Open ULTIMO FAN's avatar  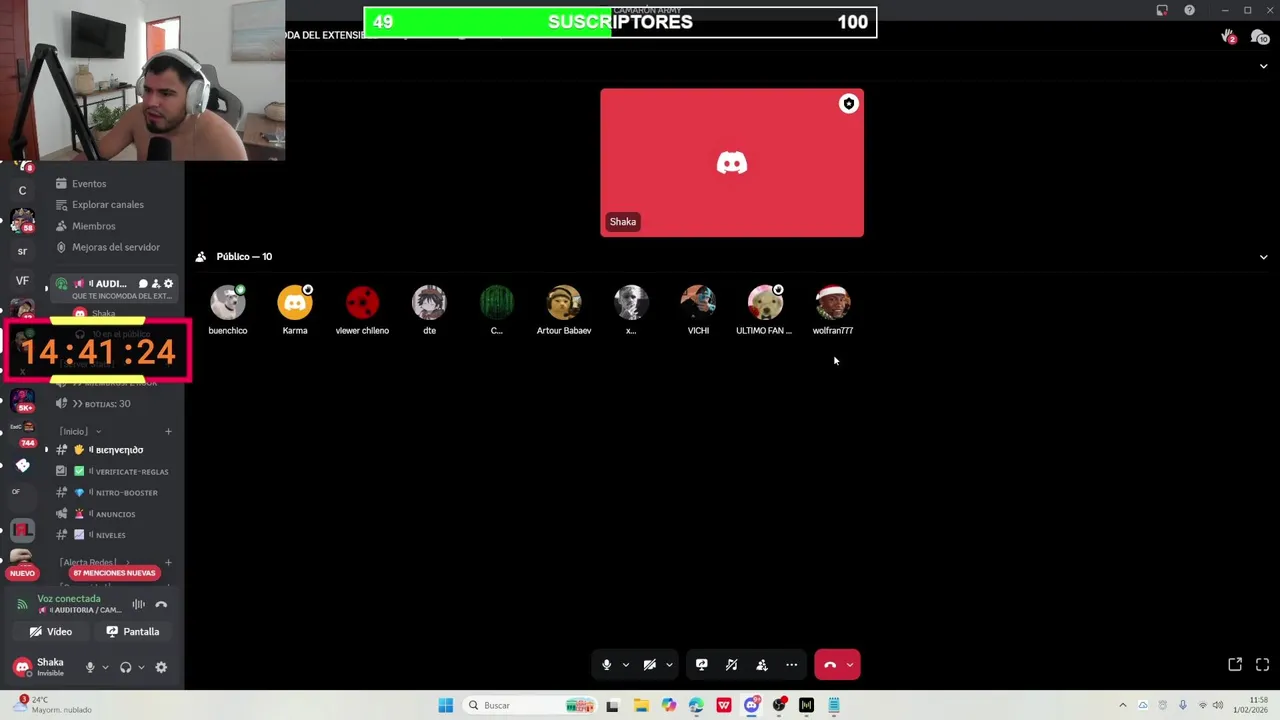tap(765, 302)
